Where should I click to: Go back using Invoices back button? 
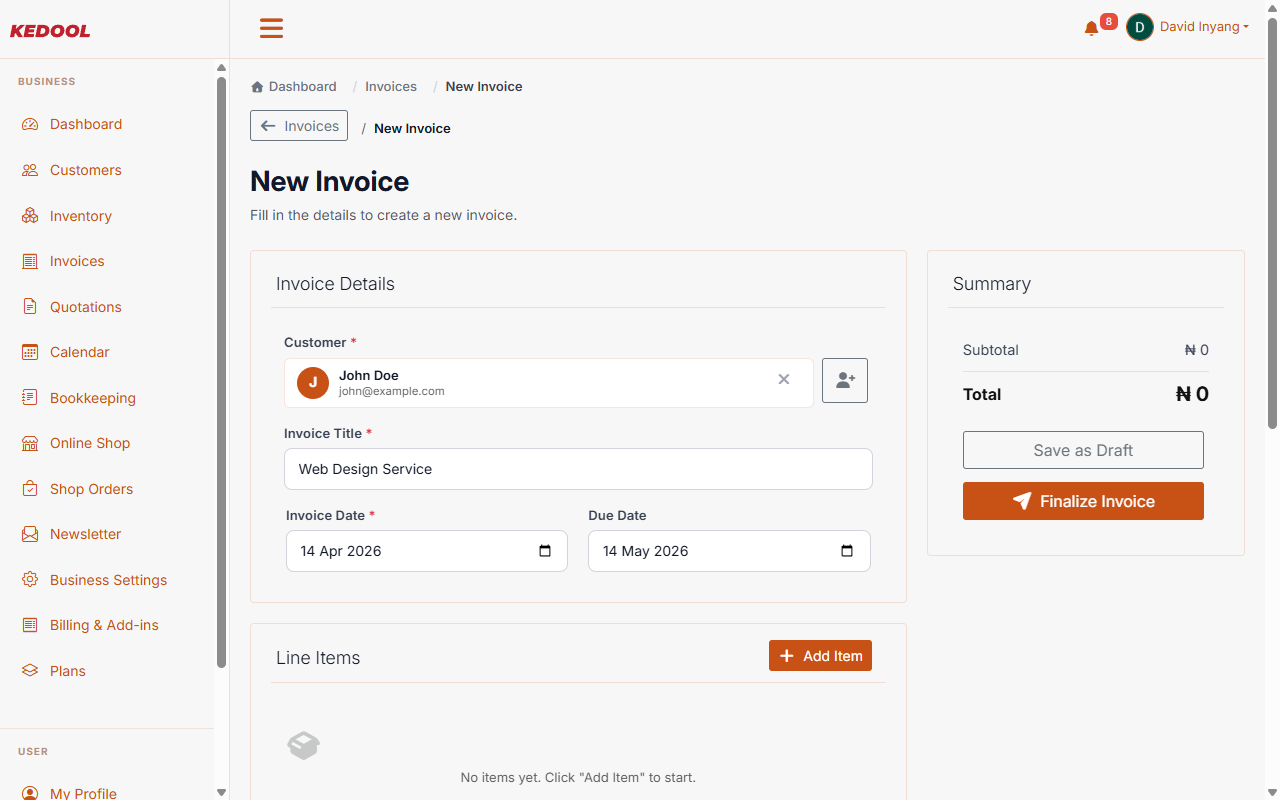point(299,126)
